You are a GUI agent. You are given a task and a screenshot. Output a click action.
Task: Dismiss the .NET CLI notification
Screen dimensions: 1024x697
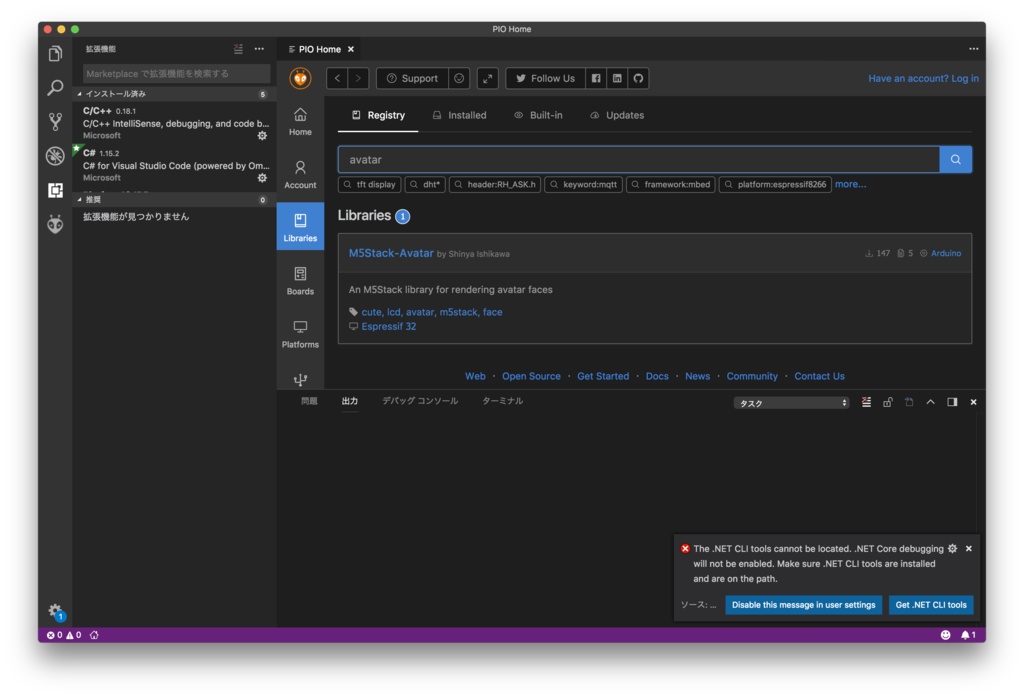(x=969, y=549)
